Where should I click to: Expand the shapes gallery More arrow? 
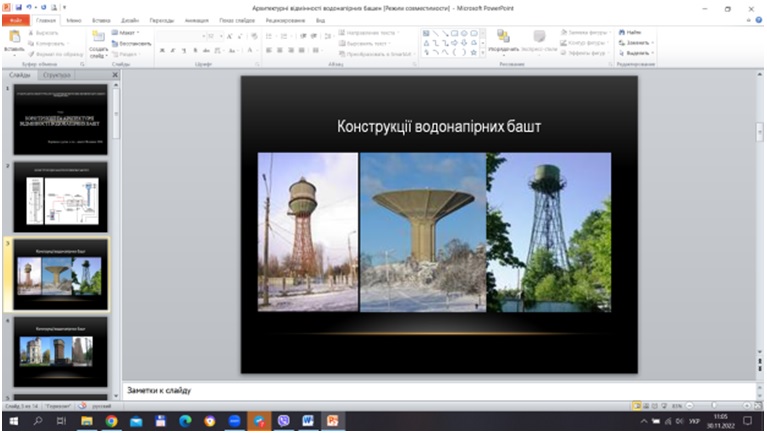(483, 52)
